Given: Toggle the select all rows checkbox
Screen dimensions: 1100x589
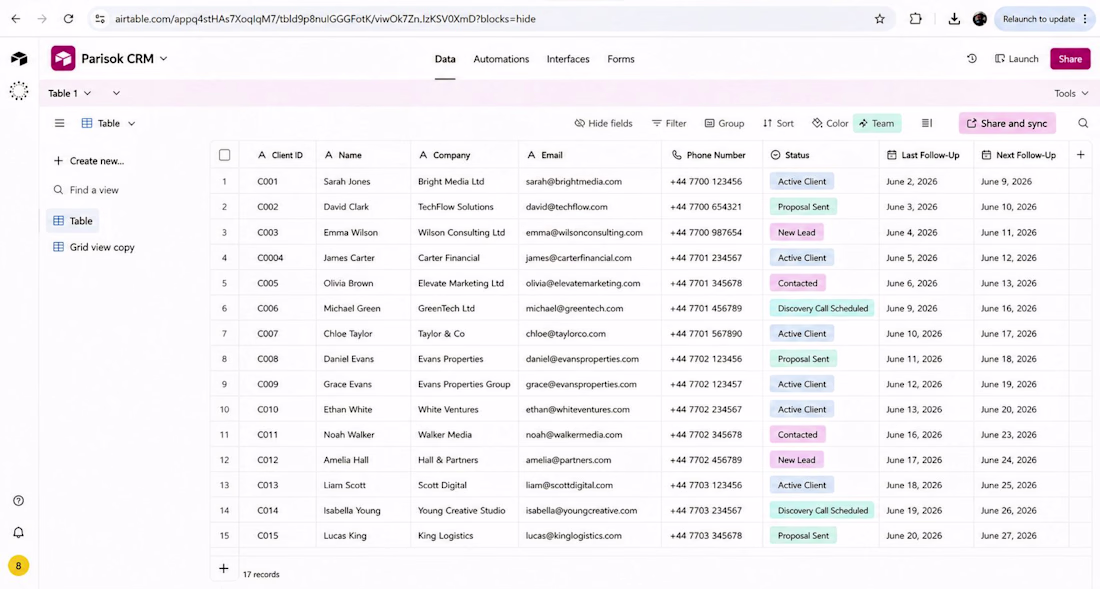Looking at the screenshot, I should 224,155.
